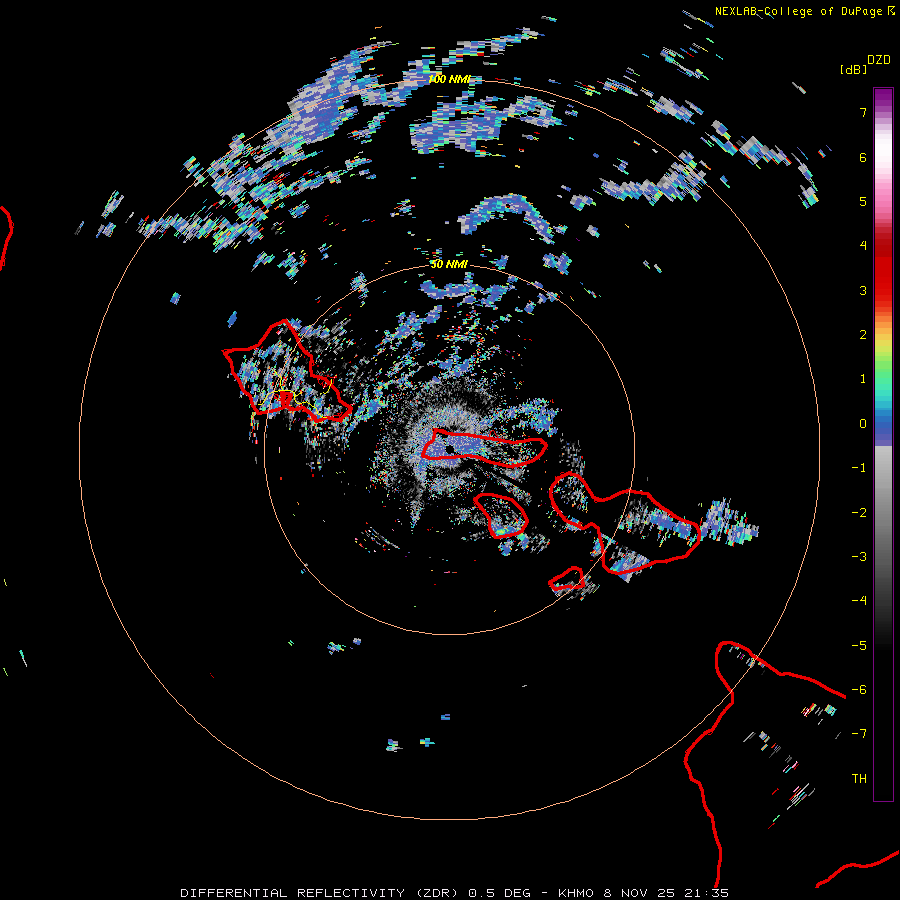The height and width of the screenshot is (900, 900).
Task: Click the [dB] units label
Action: pyautogui.click(x=853, y=69)
